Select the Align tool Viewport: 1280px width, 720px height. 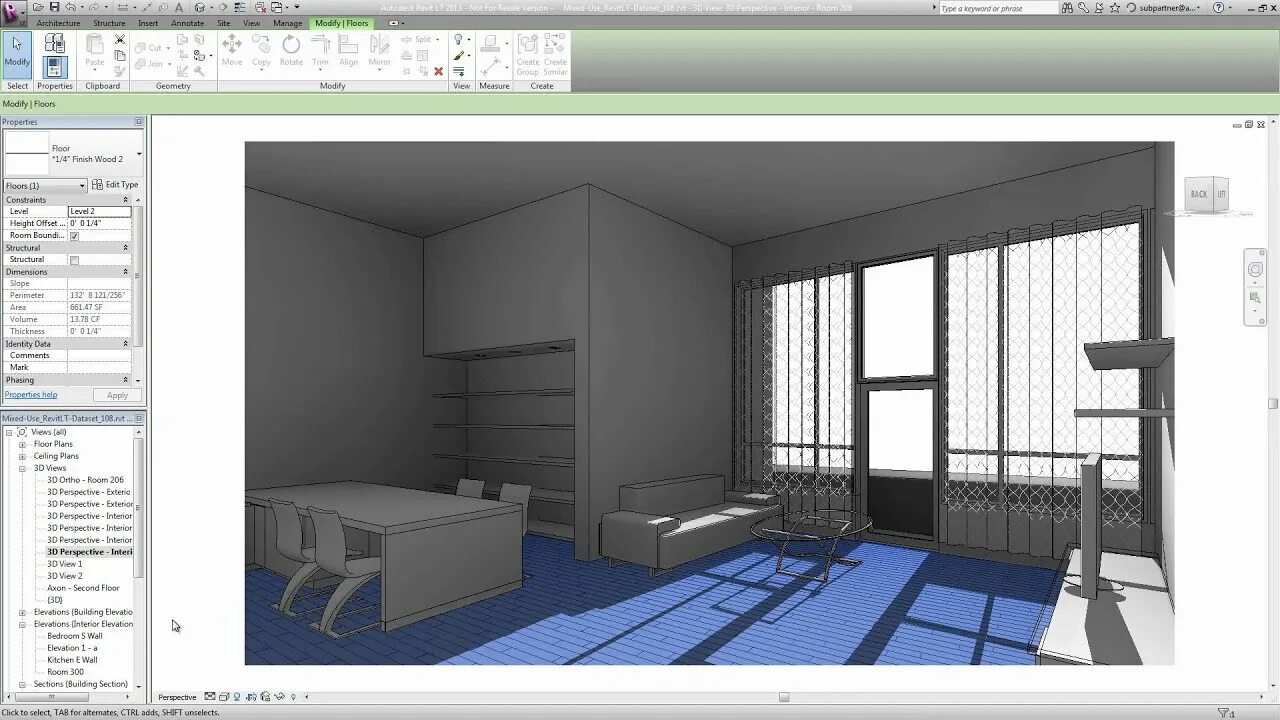pyautogui.click(x=348, y=50)
